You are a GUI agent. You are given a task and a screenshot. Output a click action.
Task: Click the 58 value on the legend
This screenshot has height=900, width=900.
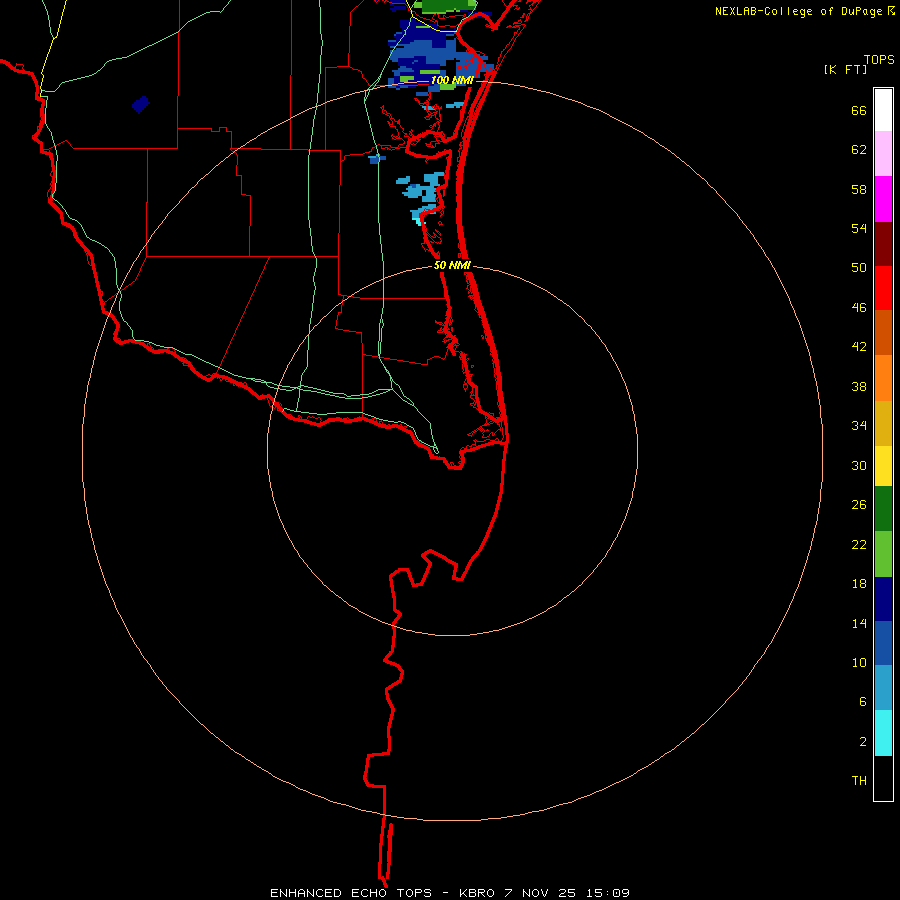859,189
